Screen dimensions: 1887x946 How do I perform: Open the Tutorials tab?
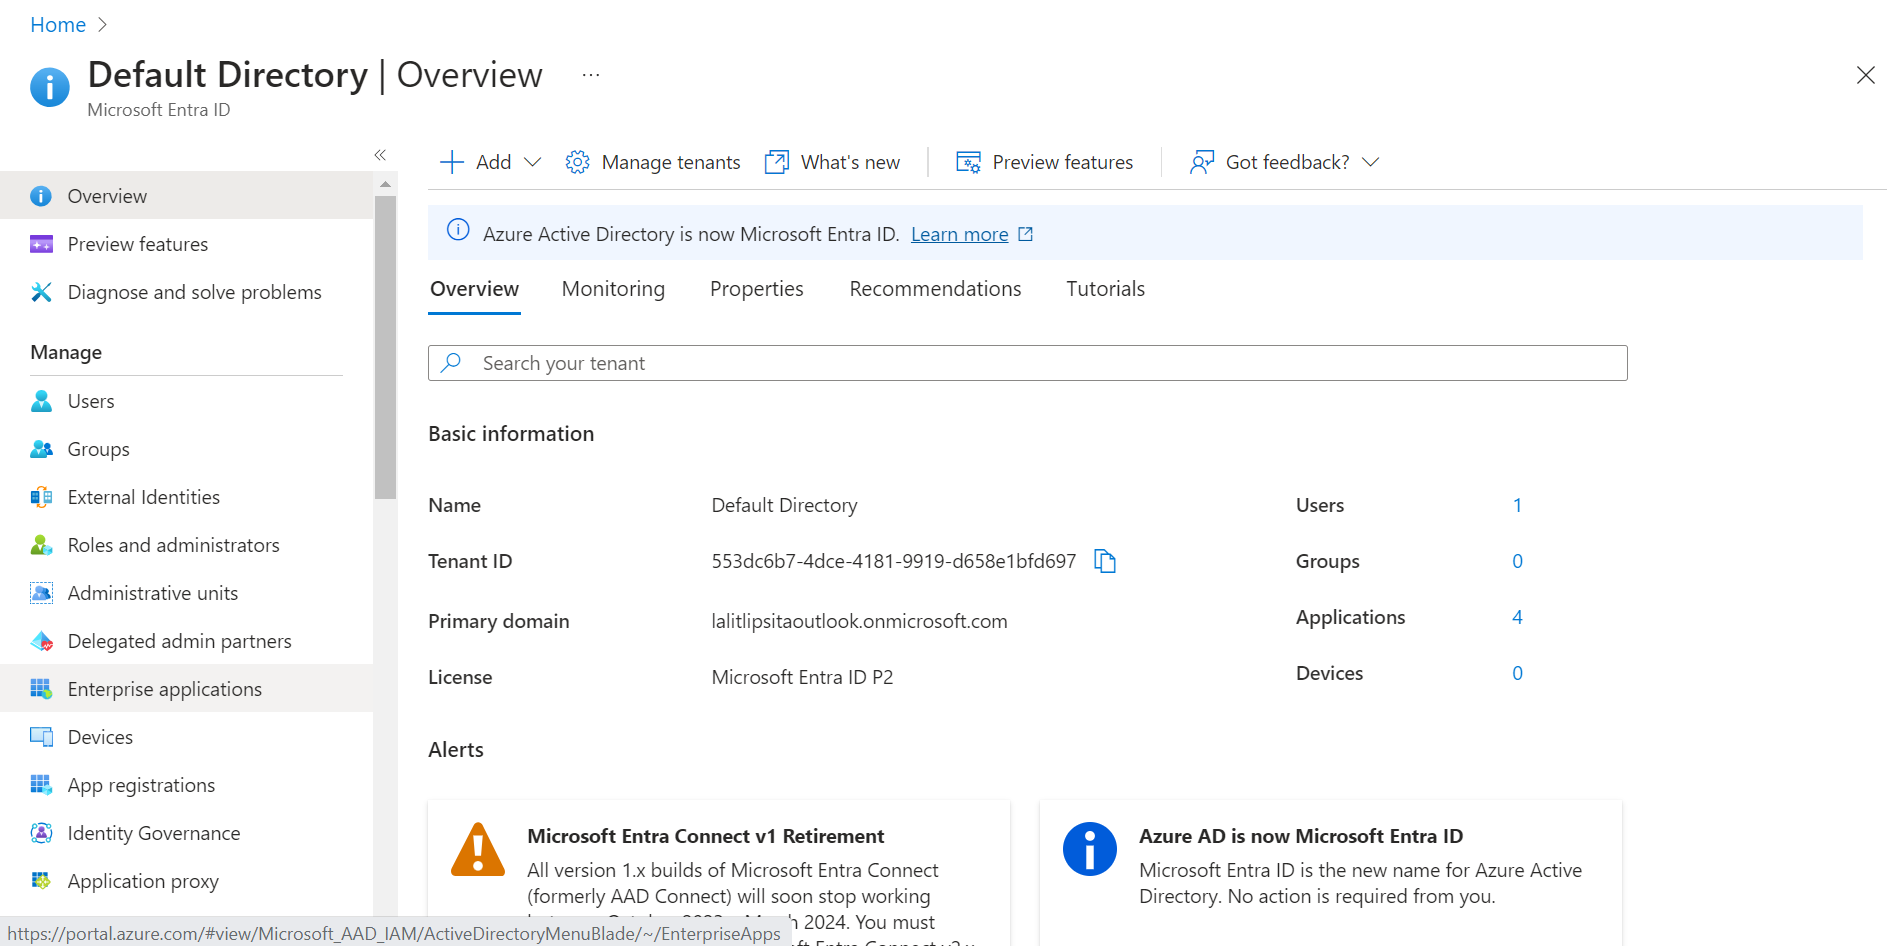coord(1105,289)
